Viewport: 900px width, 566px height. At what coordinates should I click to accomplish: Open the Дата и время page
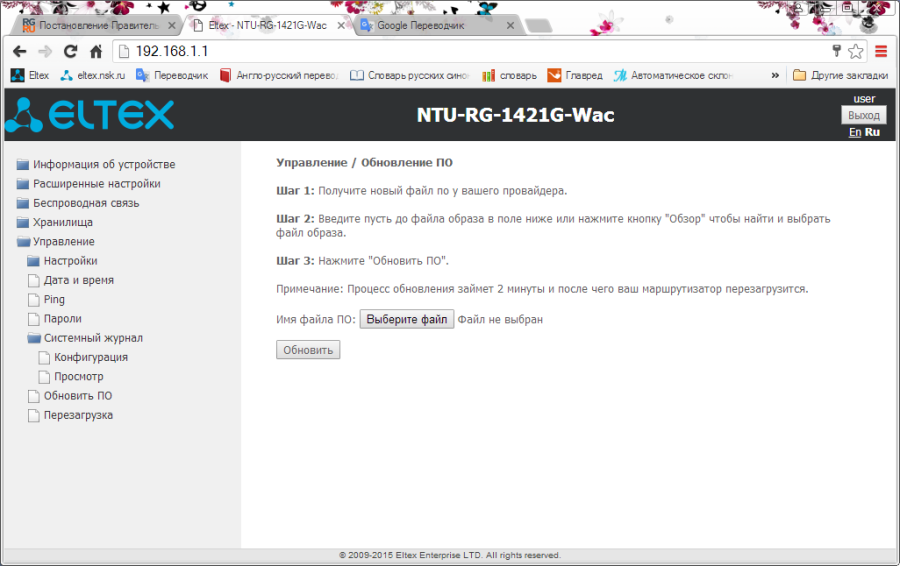click(71, 280)
